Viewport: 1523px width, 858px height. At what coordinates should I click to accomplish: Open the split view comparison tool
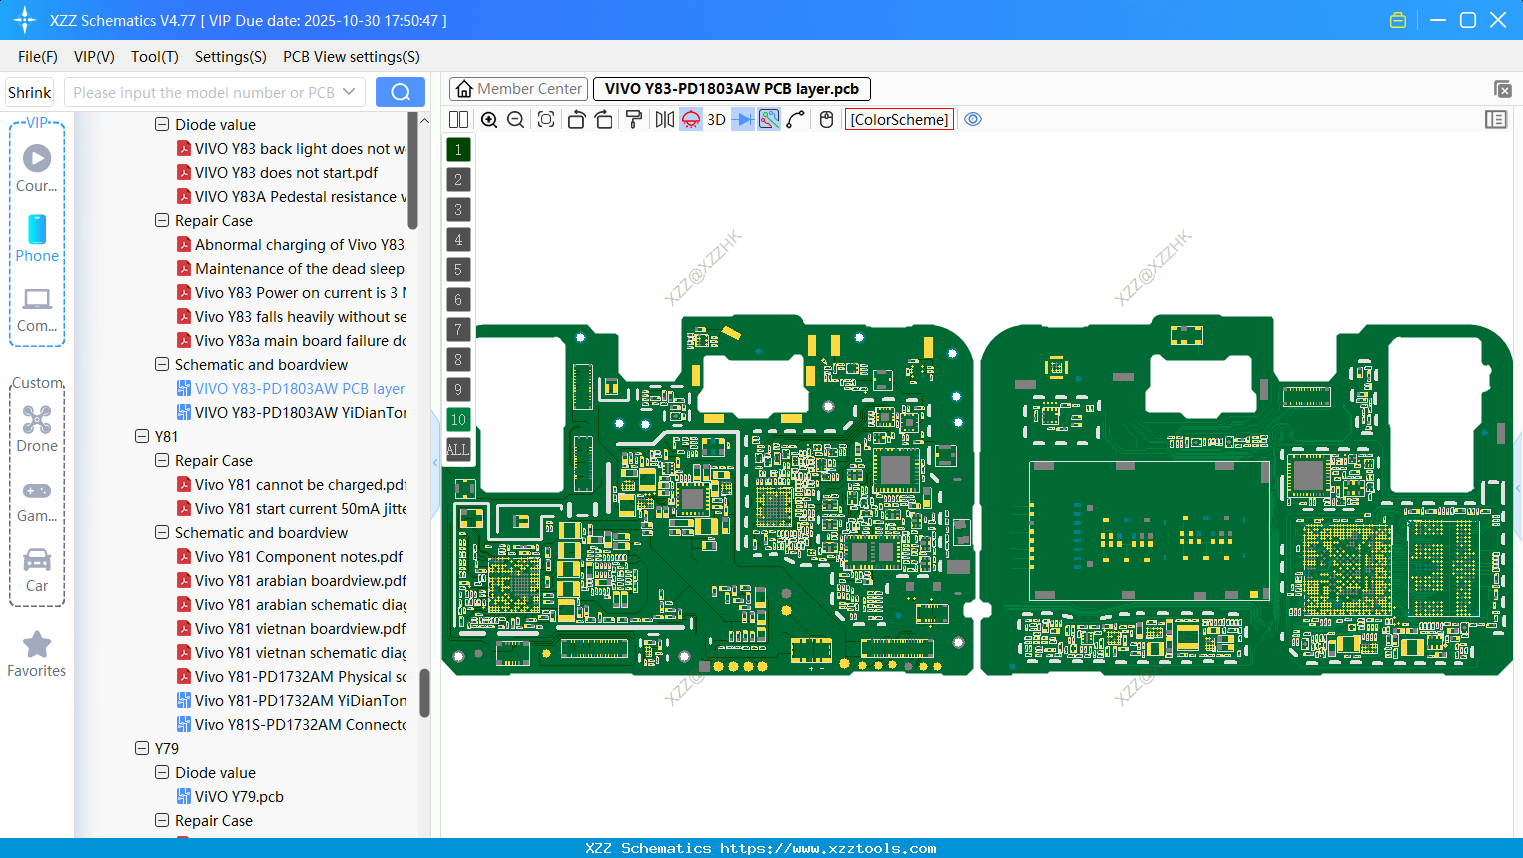pyautogui.click(x=458, y=119)
